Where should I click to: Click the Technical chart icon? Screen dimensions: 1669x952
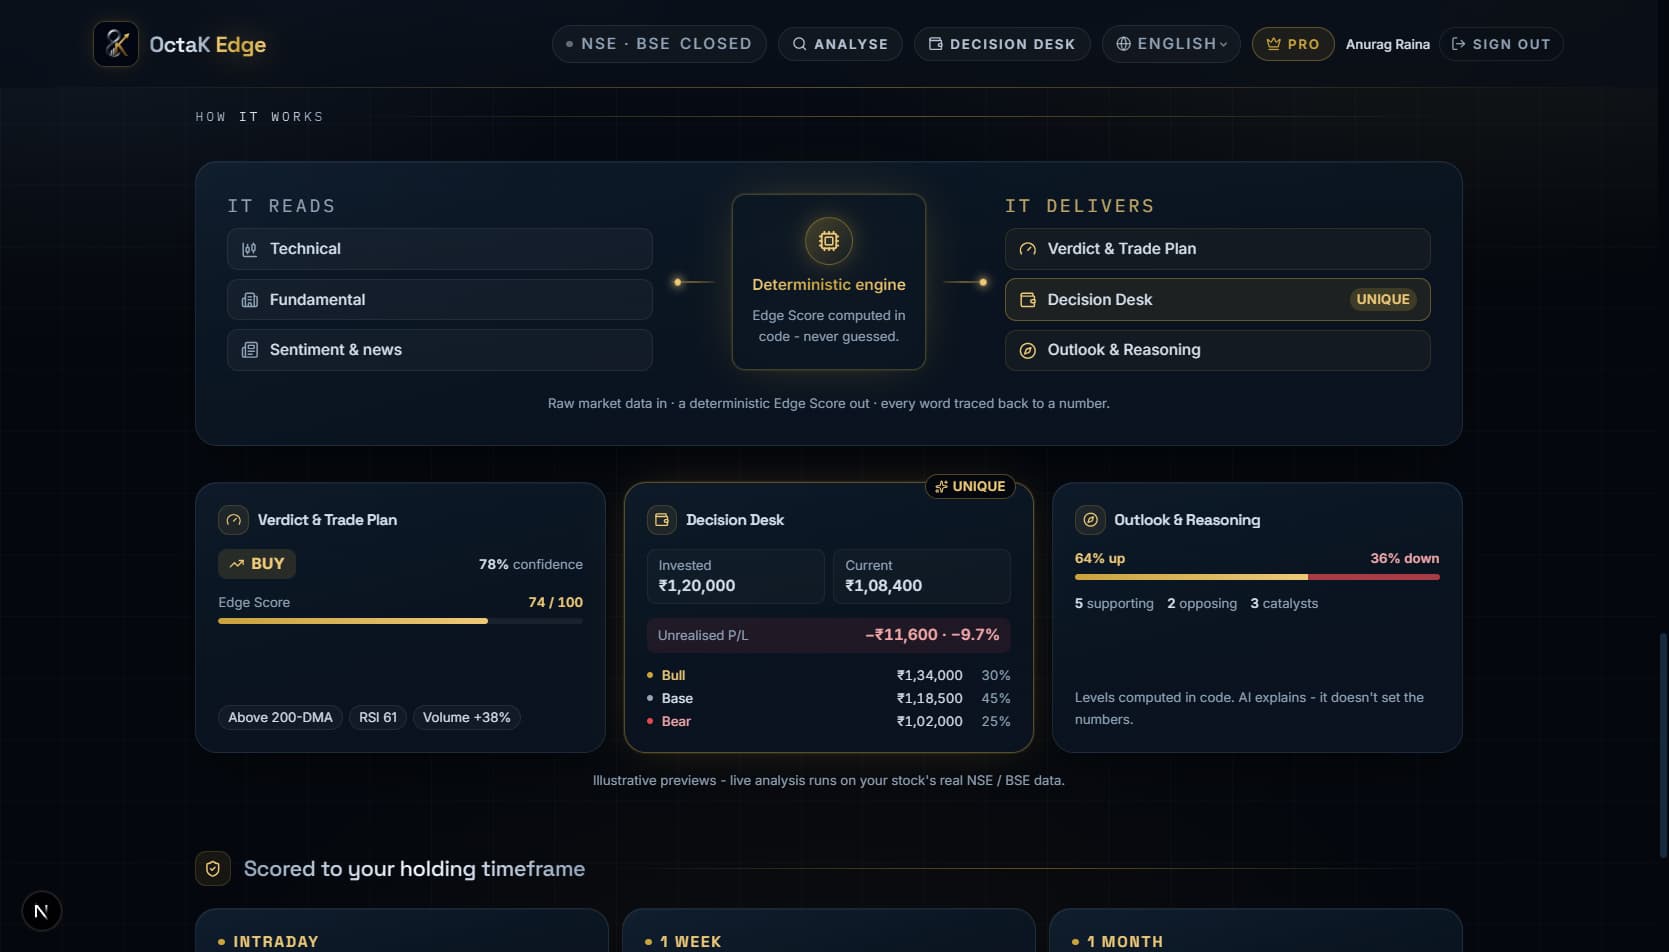click(250, 249)
